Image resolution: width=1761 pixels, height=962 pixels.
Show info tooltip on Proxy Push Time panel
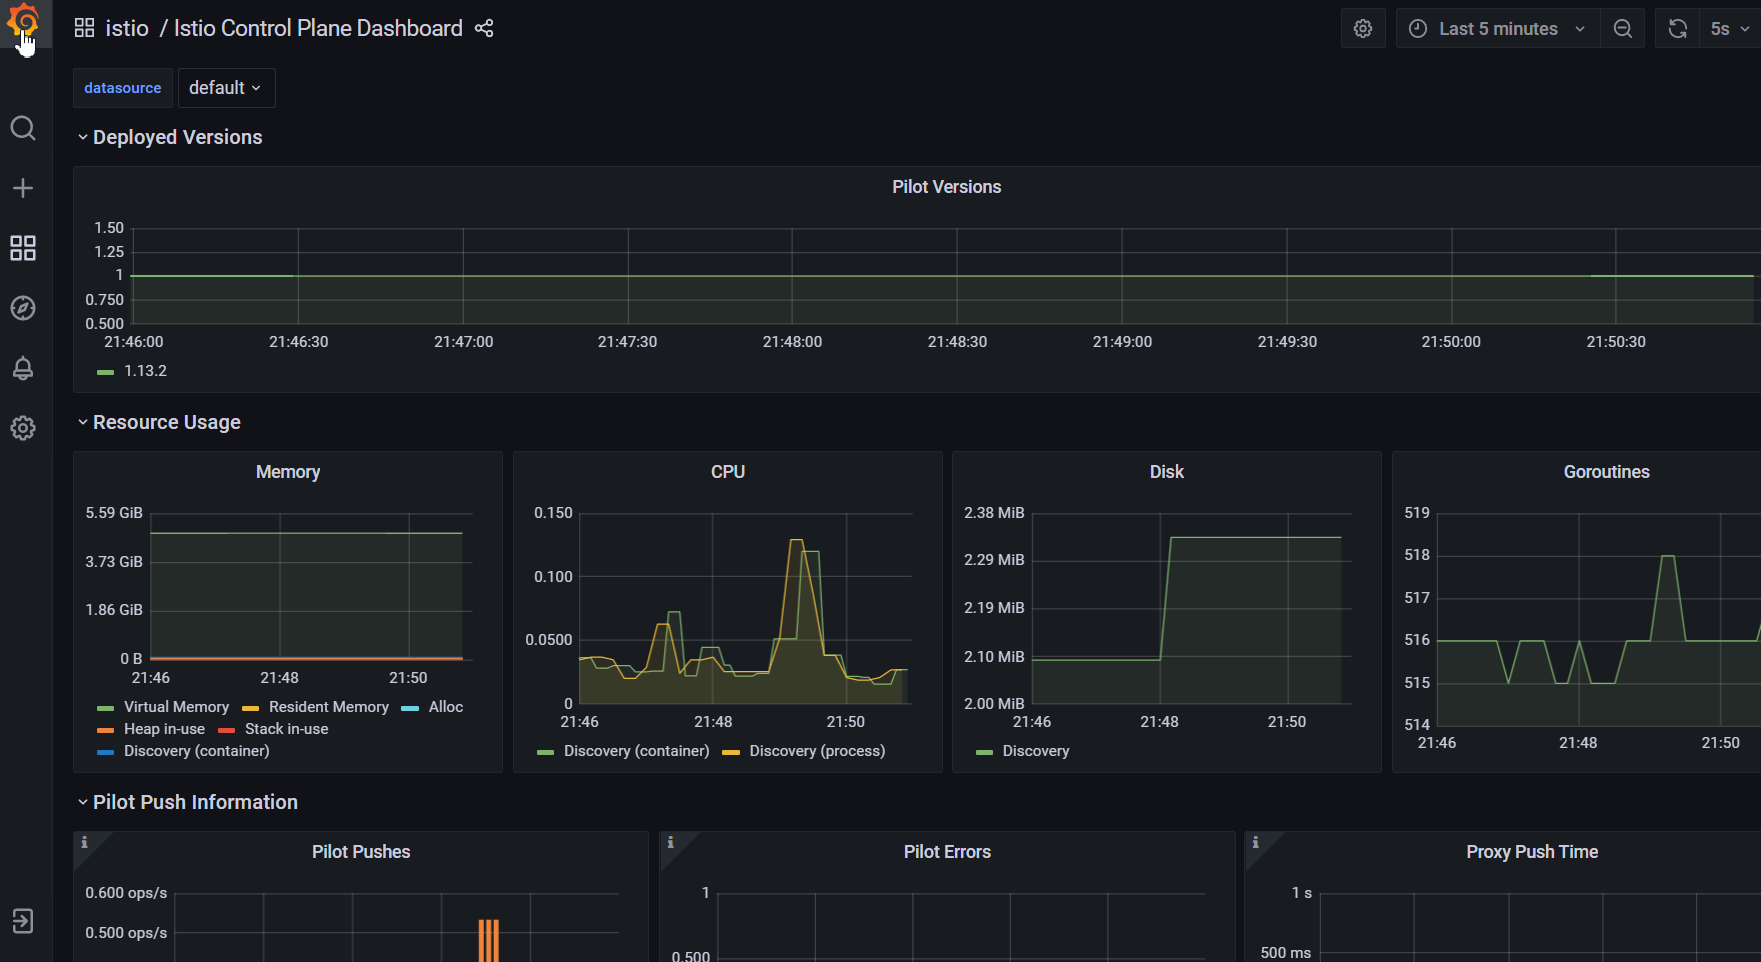tap(1255, 842)
